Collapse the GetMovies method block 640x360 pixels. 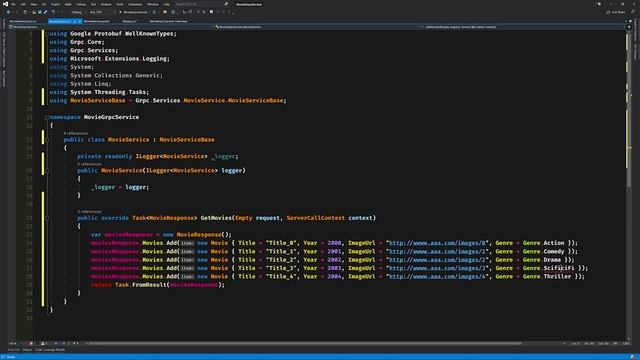pyautogui.click(x=47, y=218)
